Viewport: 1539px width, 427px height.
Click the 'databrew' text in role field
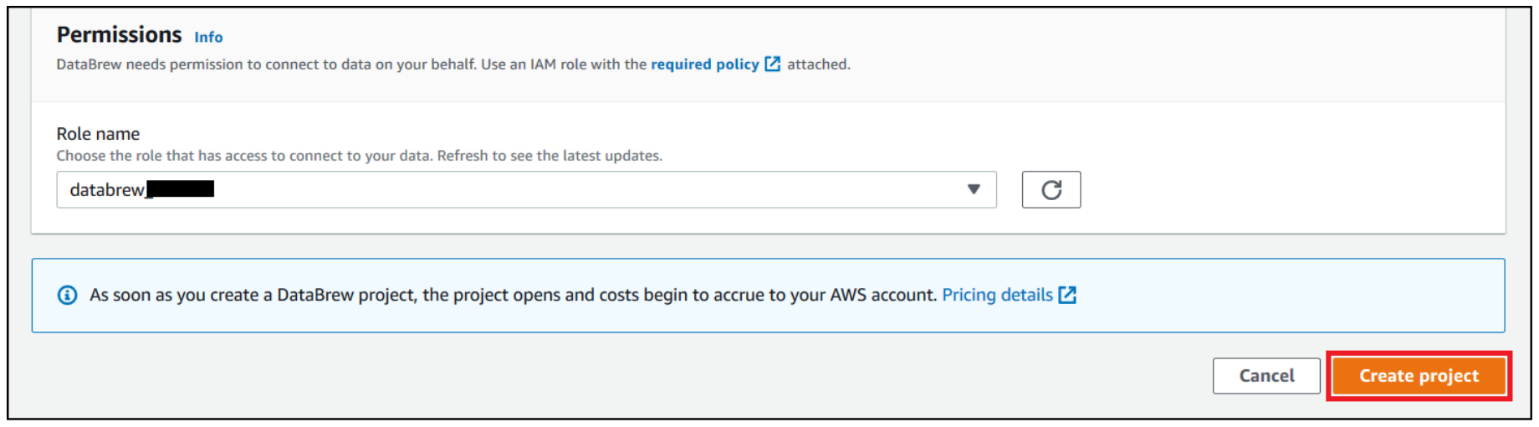(108, 190)
